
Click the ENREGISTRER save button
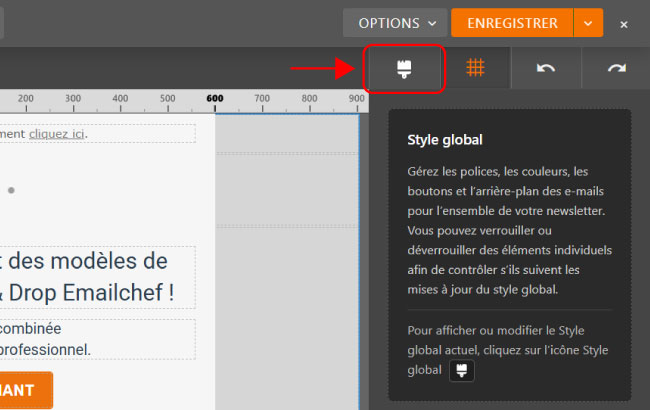click(512, 22)
